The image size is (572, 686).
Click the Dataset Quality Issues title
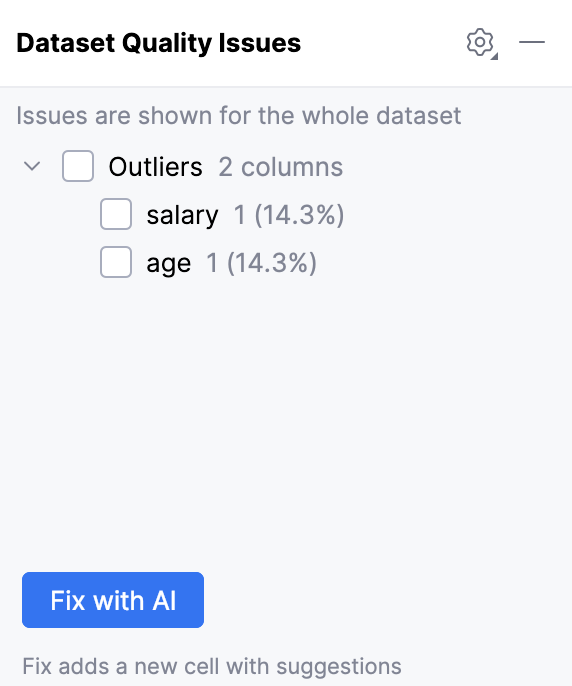point(158,43)
